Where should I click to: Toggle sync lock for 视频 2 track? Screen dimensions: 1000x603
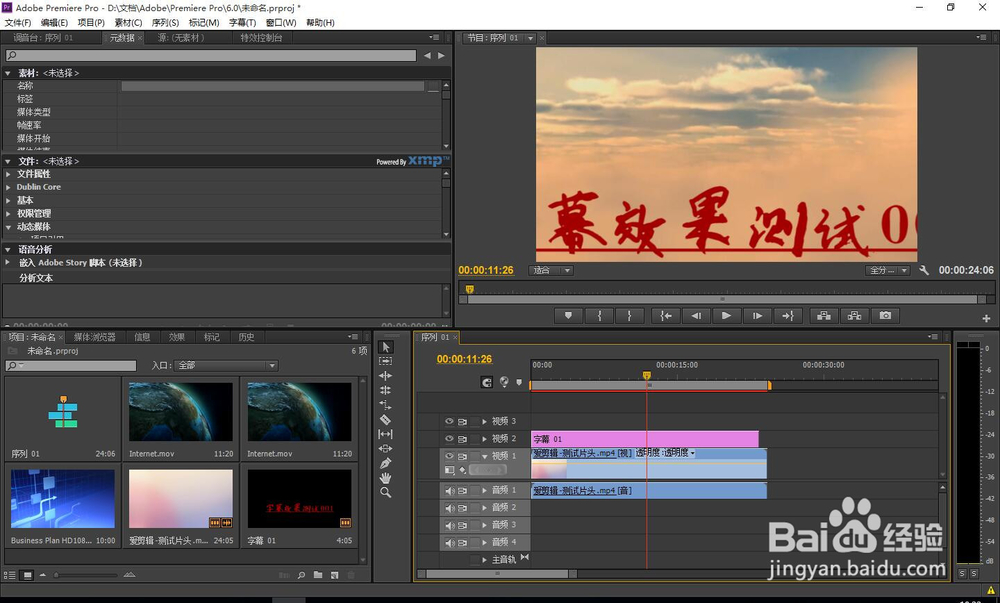[462, 439]
